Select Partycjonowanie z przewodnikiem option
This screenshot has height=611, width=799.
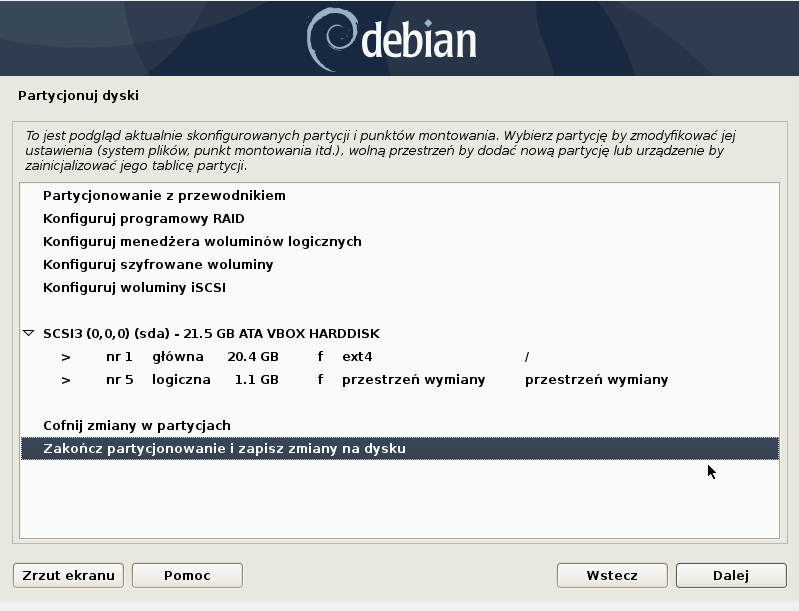(164, 196)
